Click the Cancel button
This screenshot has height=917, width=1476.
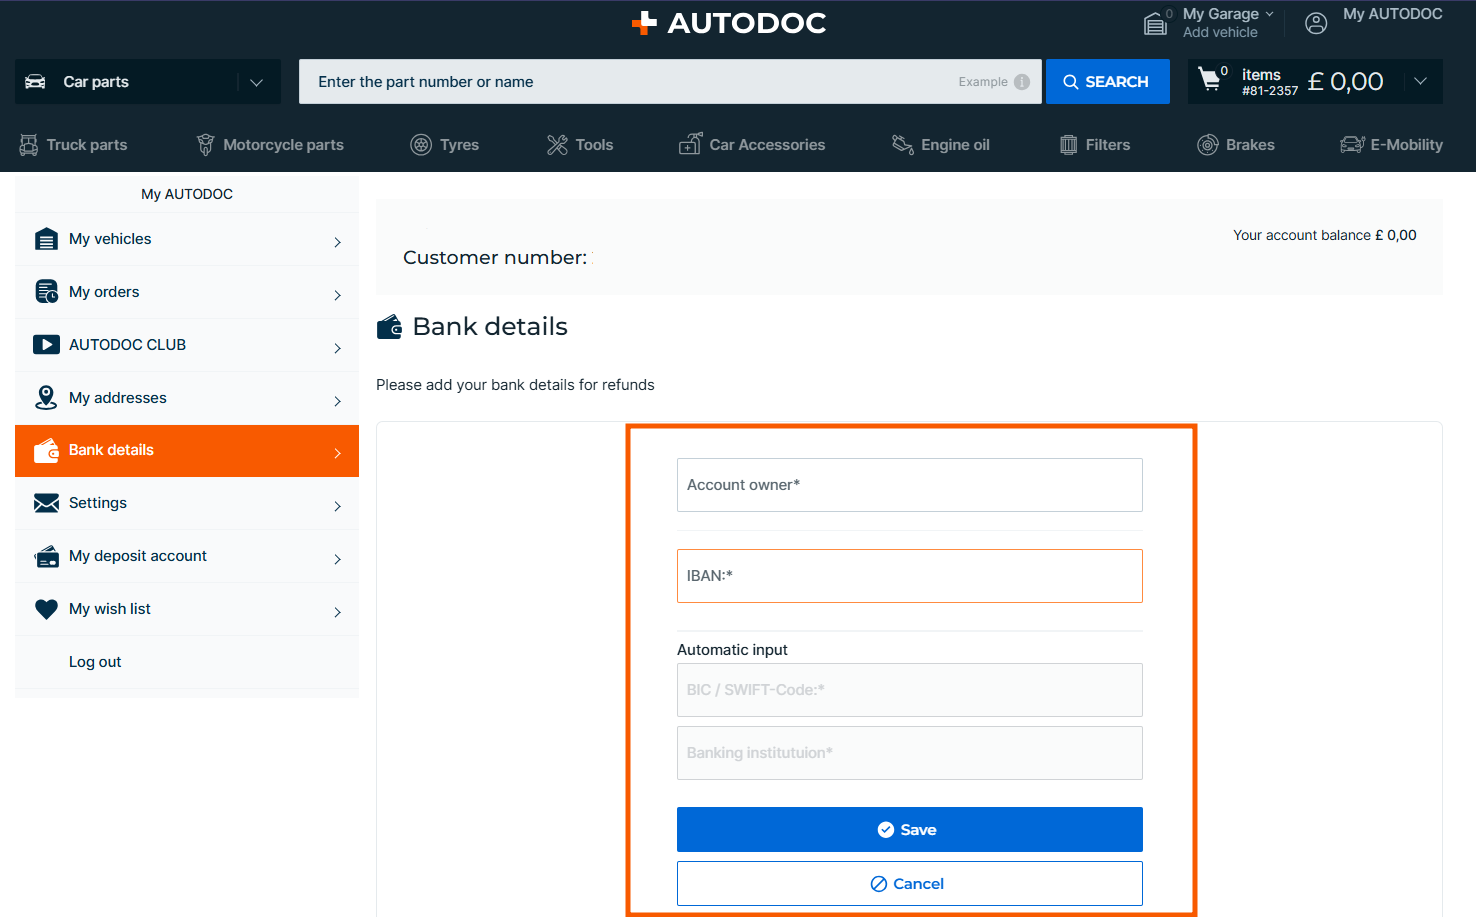909,884
